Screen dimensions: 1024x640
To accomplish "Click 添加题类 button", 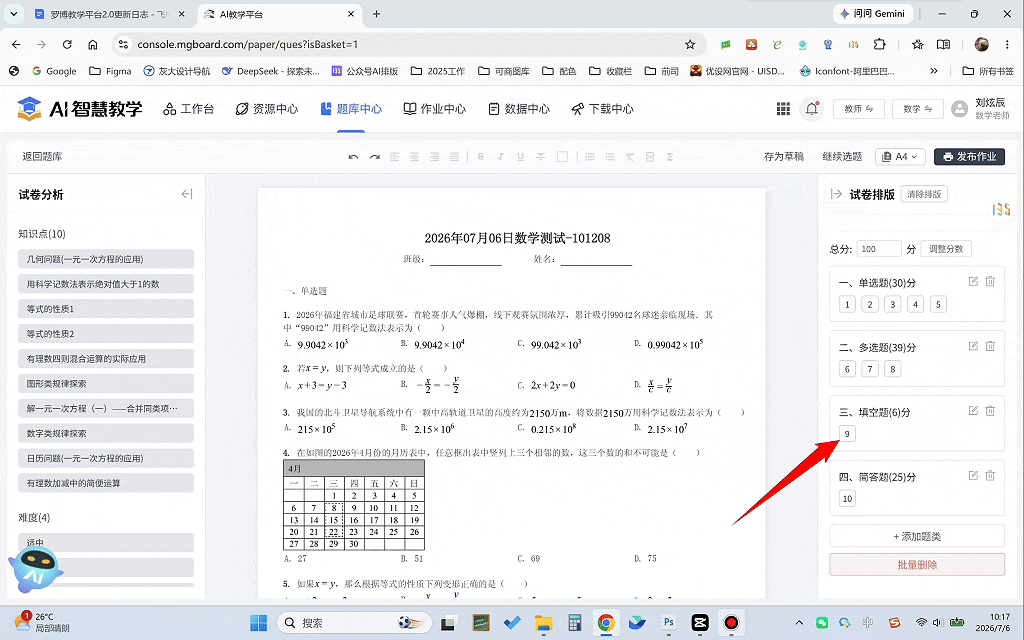I will tap(917, 536).
